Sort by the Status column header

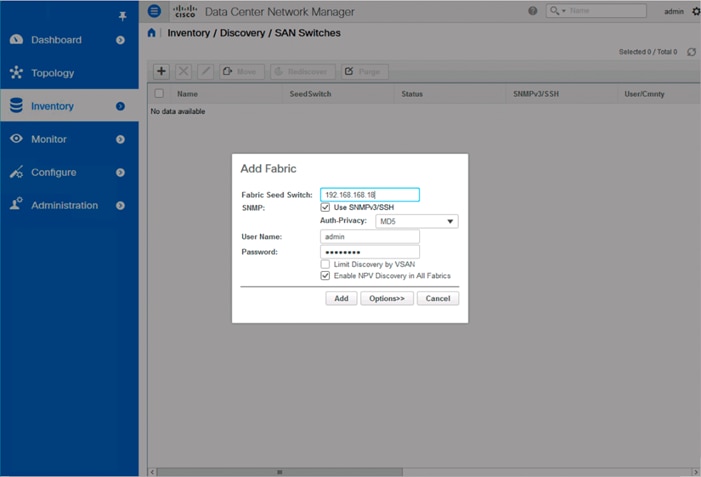(412, 94)
